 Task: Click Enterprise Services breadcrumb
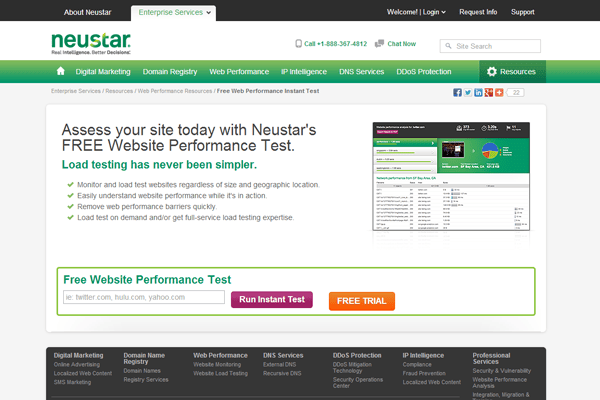[76, 91]
